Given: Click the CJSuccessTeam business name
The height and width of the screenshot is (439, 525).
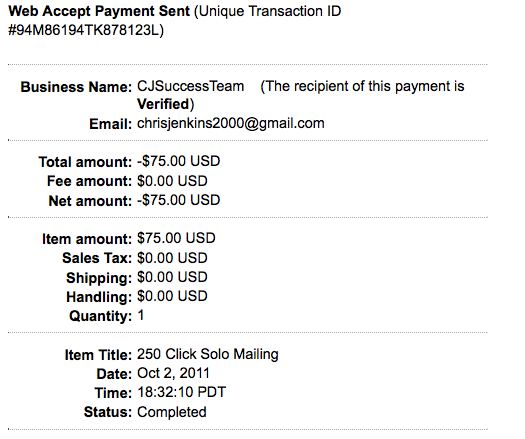Looking at the screenshot, I should click(x=191, y=86).
